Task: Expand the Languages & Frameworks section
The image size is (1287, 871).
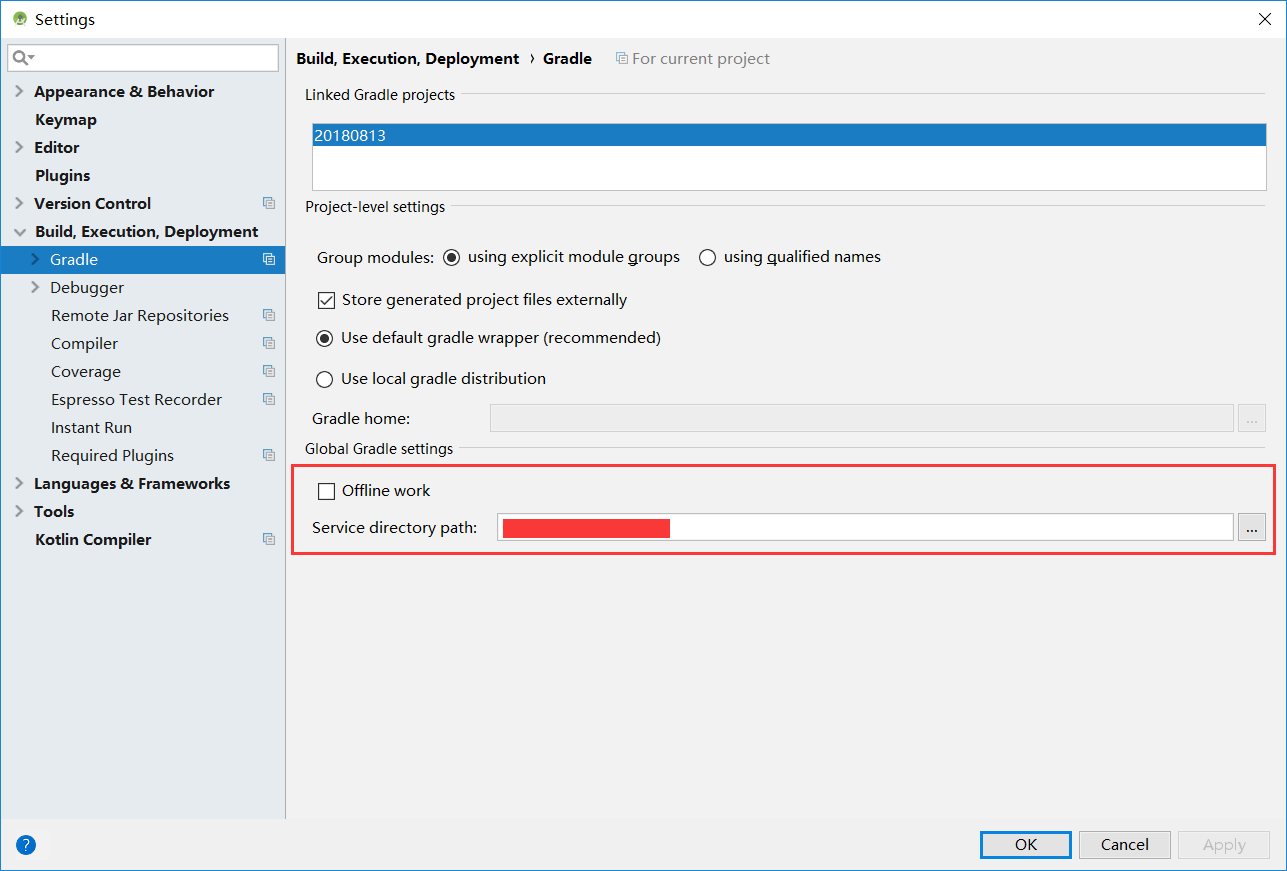Action: pyautogui.click(x=19, y=483)
